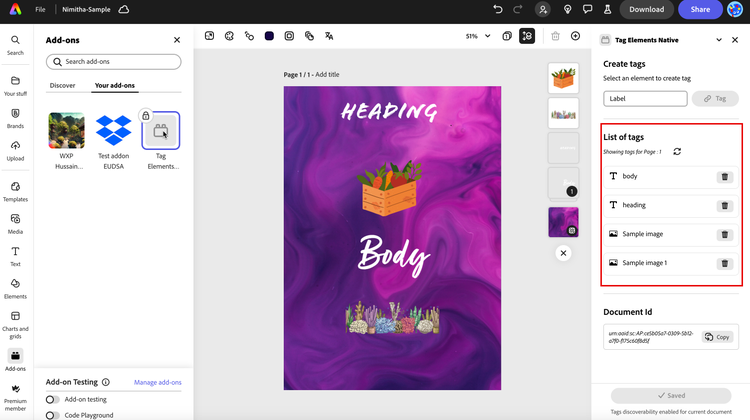Open the theme palette tool

pyautogui.click(x=229, y=36)
